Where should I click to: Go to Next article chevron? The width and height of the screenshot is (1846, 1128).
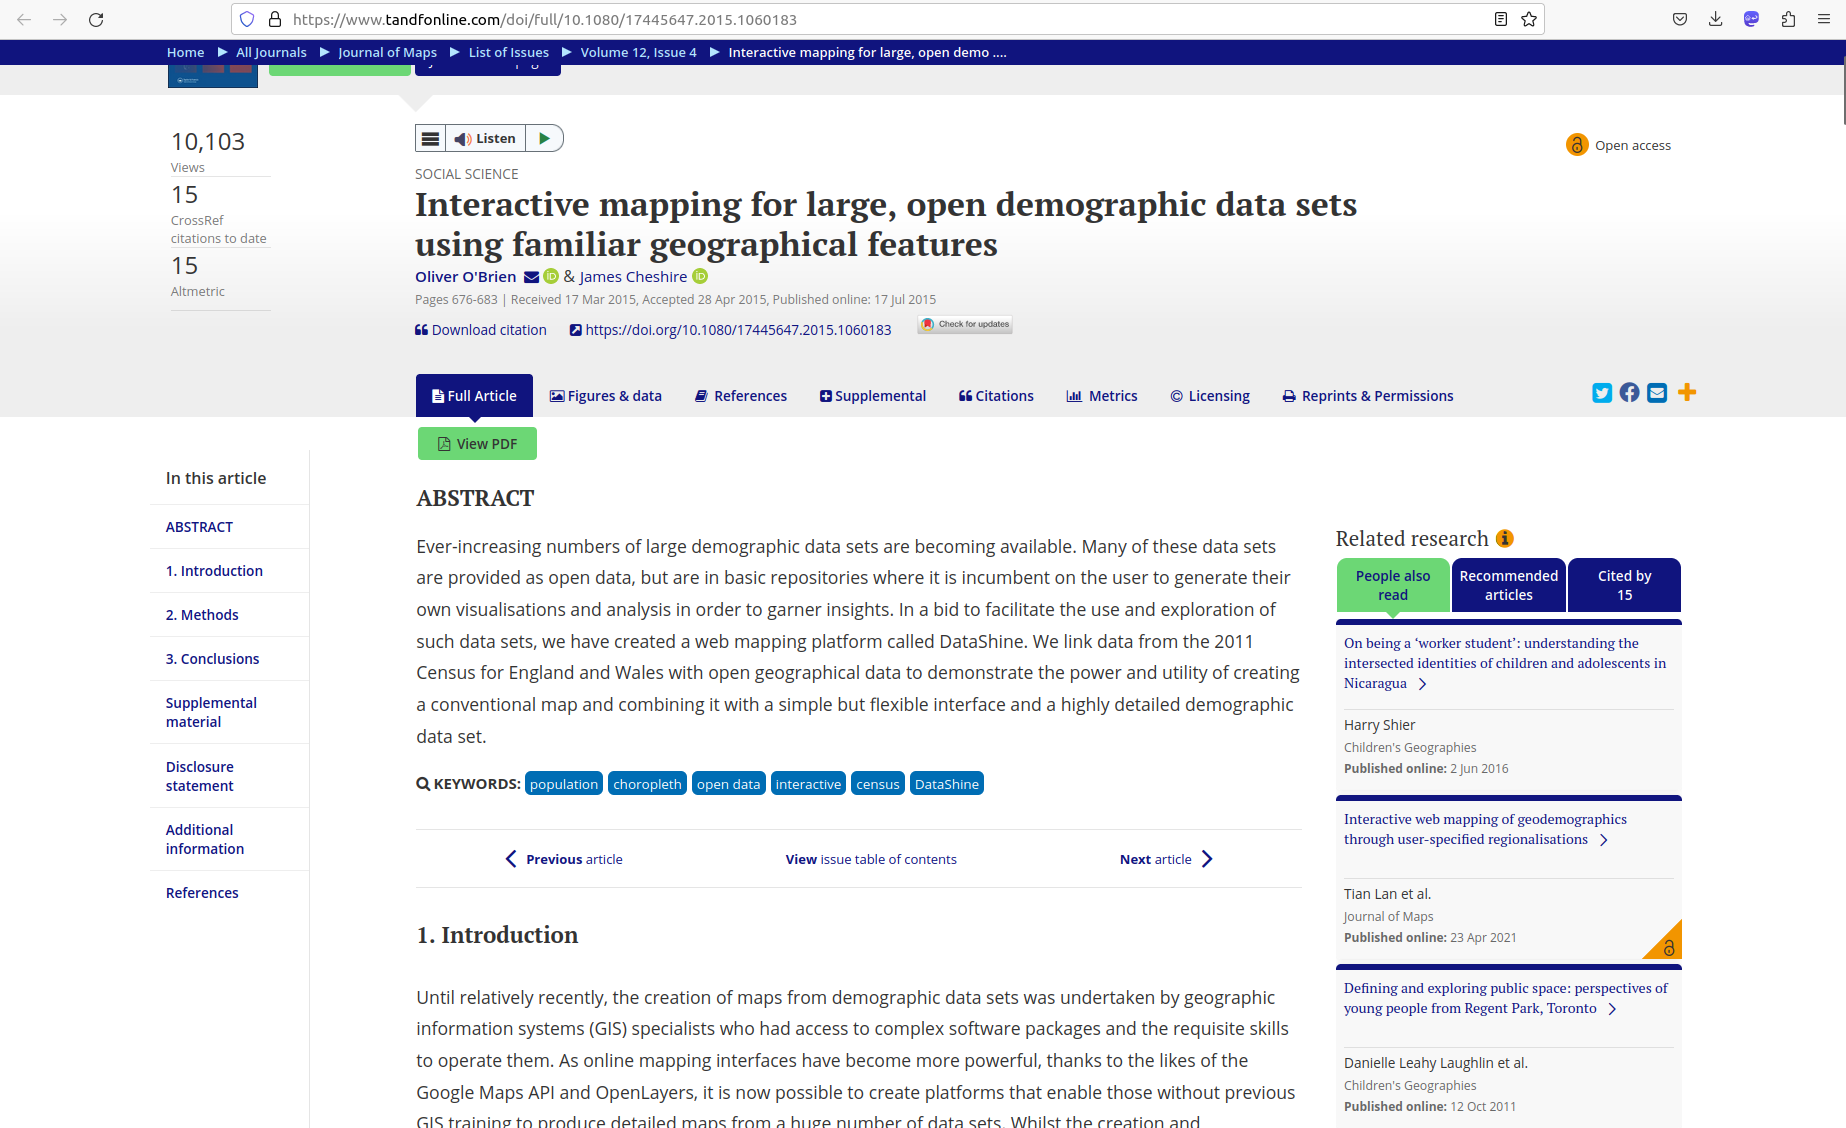click(x=1207, y=859)
